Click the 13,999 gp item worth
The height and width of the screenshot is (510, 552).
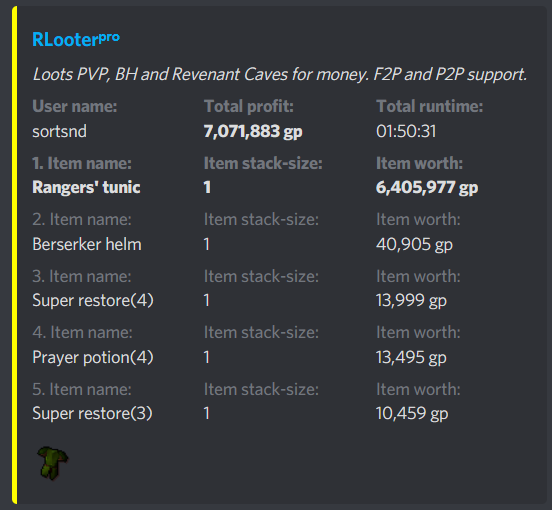pyautogui.click(x=411, y=301)
